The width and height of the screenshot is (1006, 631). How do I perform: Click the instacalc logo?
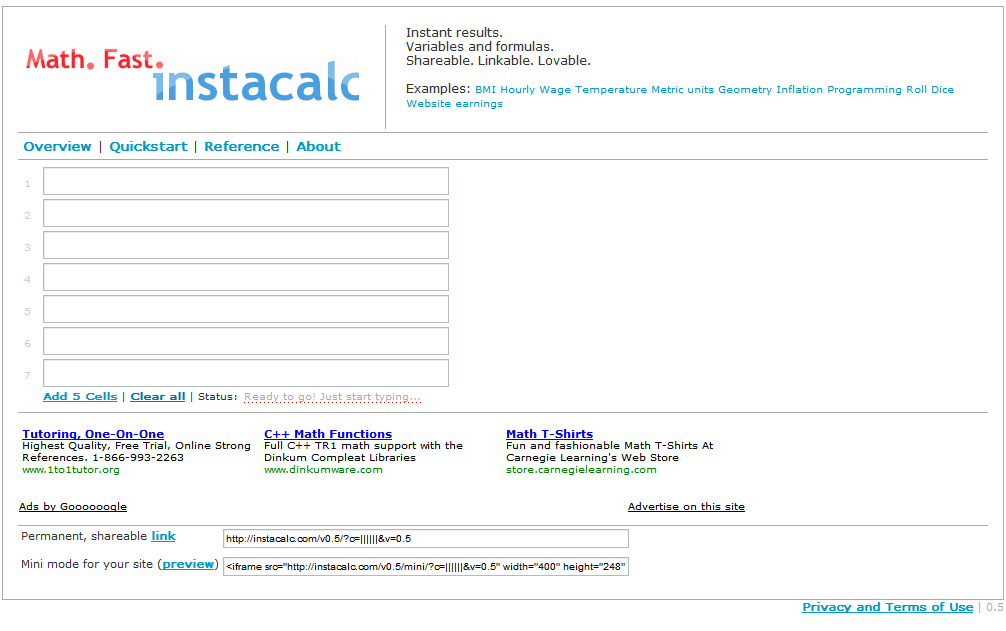coord(256,85)
